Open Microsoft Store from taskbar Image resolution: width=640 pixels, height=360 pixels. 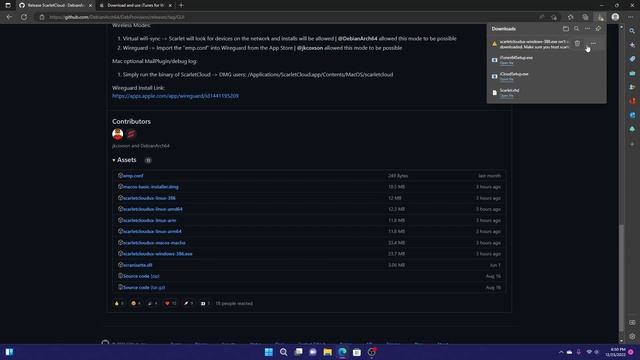(357, 352)
